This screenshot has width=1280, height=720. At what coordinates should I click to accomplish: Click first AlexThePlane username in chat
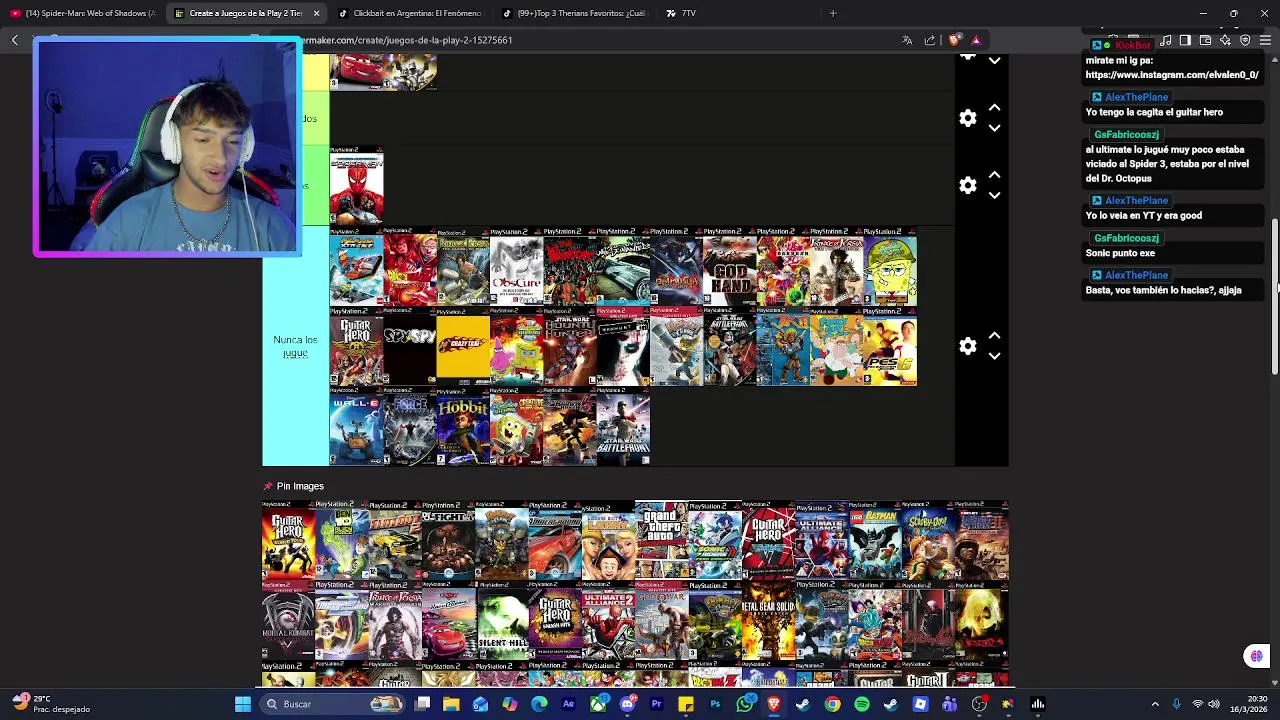(1136, 97)
